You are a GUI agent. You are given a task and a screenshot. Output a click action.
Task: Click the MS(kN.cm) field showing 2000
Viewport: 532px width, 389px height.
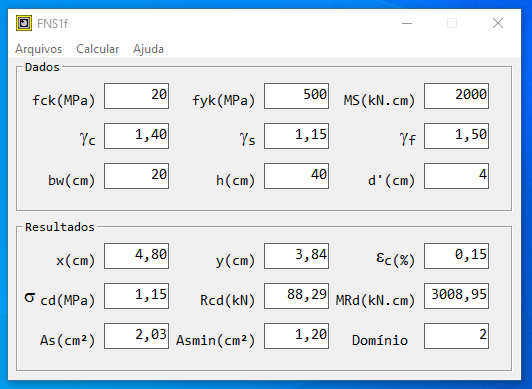(x=456, y=96)
